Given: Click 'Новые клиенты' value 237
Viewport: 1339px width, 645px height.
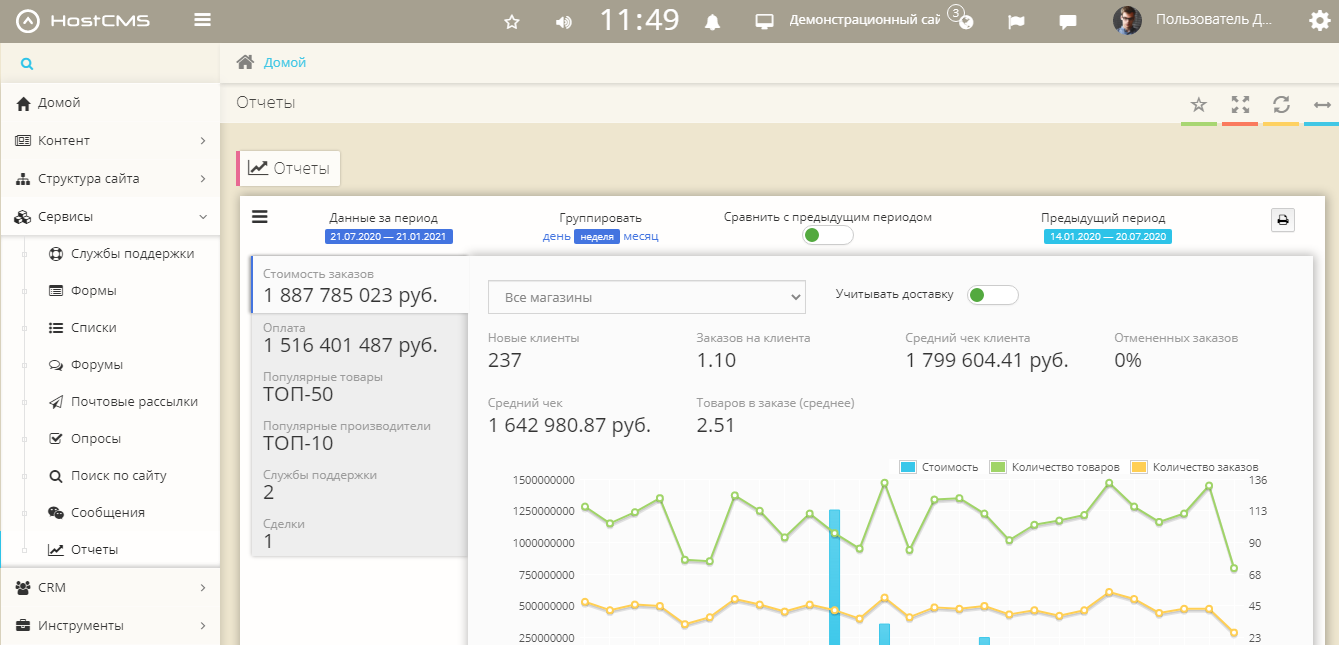Looking at the screenshot, I should coord(505,360).
